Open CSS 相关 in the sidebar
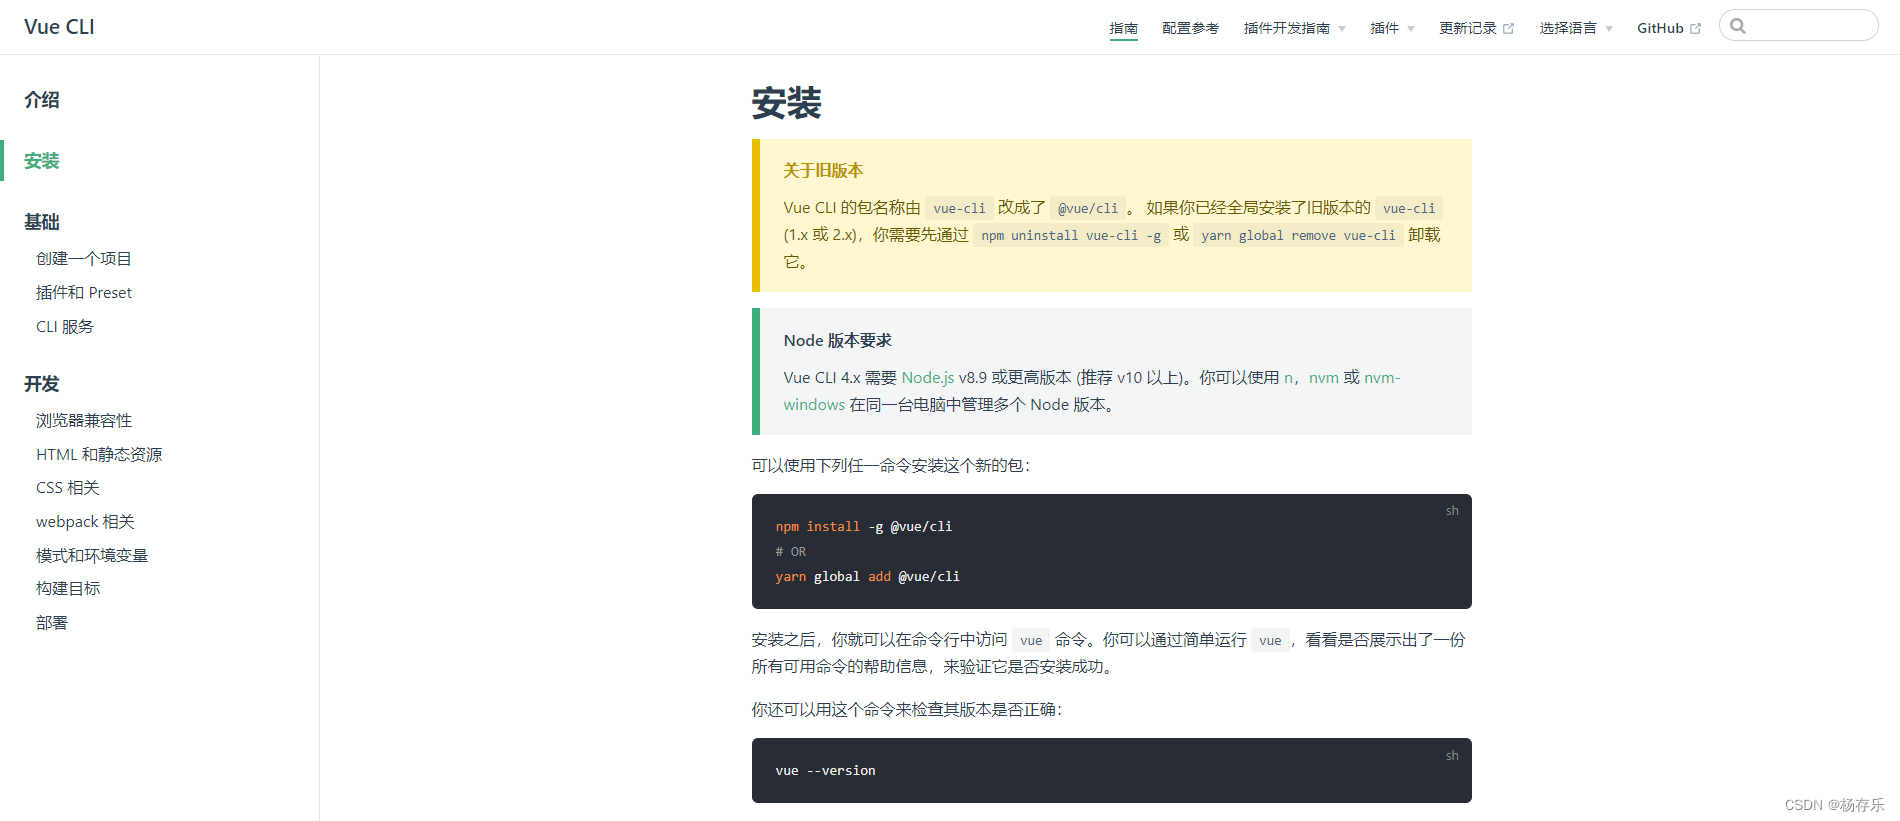1900x821 pixels. (x=68, y=488)
